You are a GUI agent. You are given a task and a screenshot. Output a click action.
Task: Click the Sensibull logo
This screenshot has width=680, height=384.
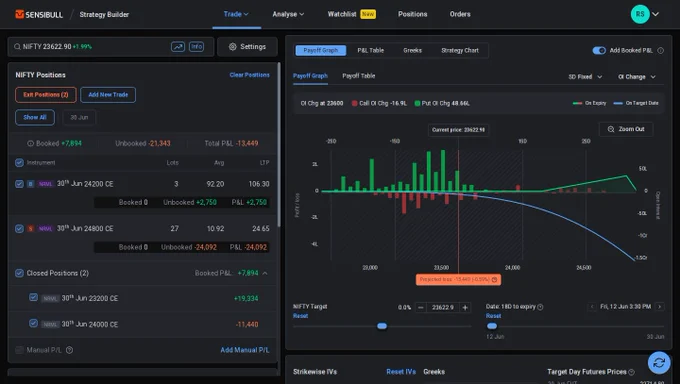click(39, 14)
